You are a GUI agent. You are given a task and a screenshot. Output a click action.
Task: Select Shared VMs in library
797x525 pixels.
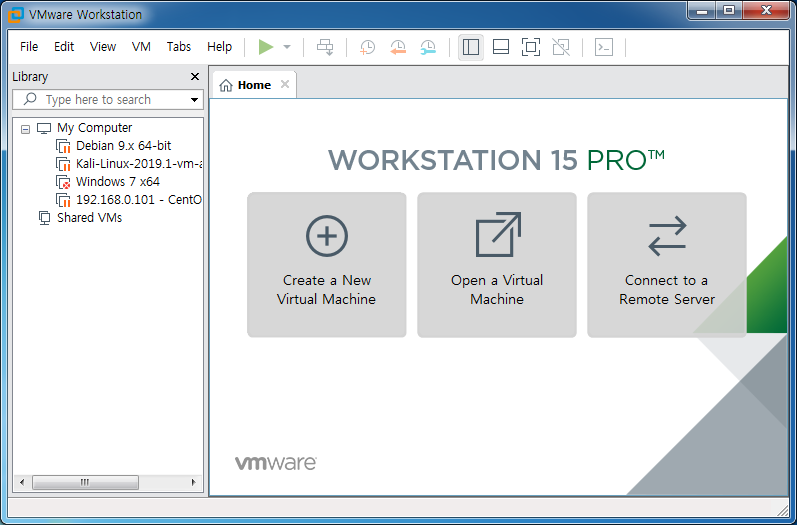pyautogui.click(x=89, y=218)
